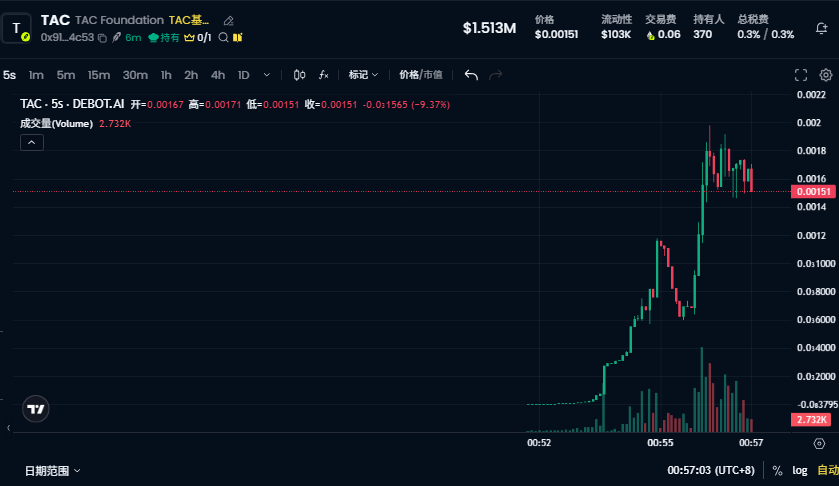This screenshot has width=839, height=486.
Task: Click the 0.00151 current price label
Action: pos(813,192)
